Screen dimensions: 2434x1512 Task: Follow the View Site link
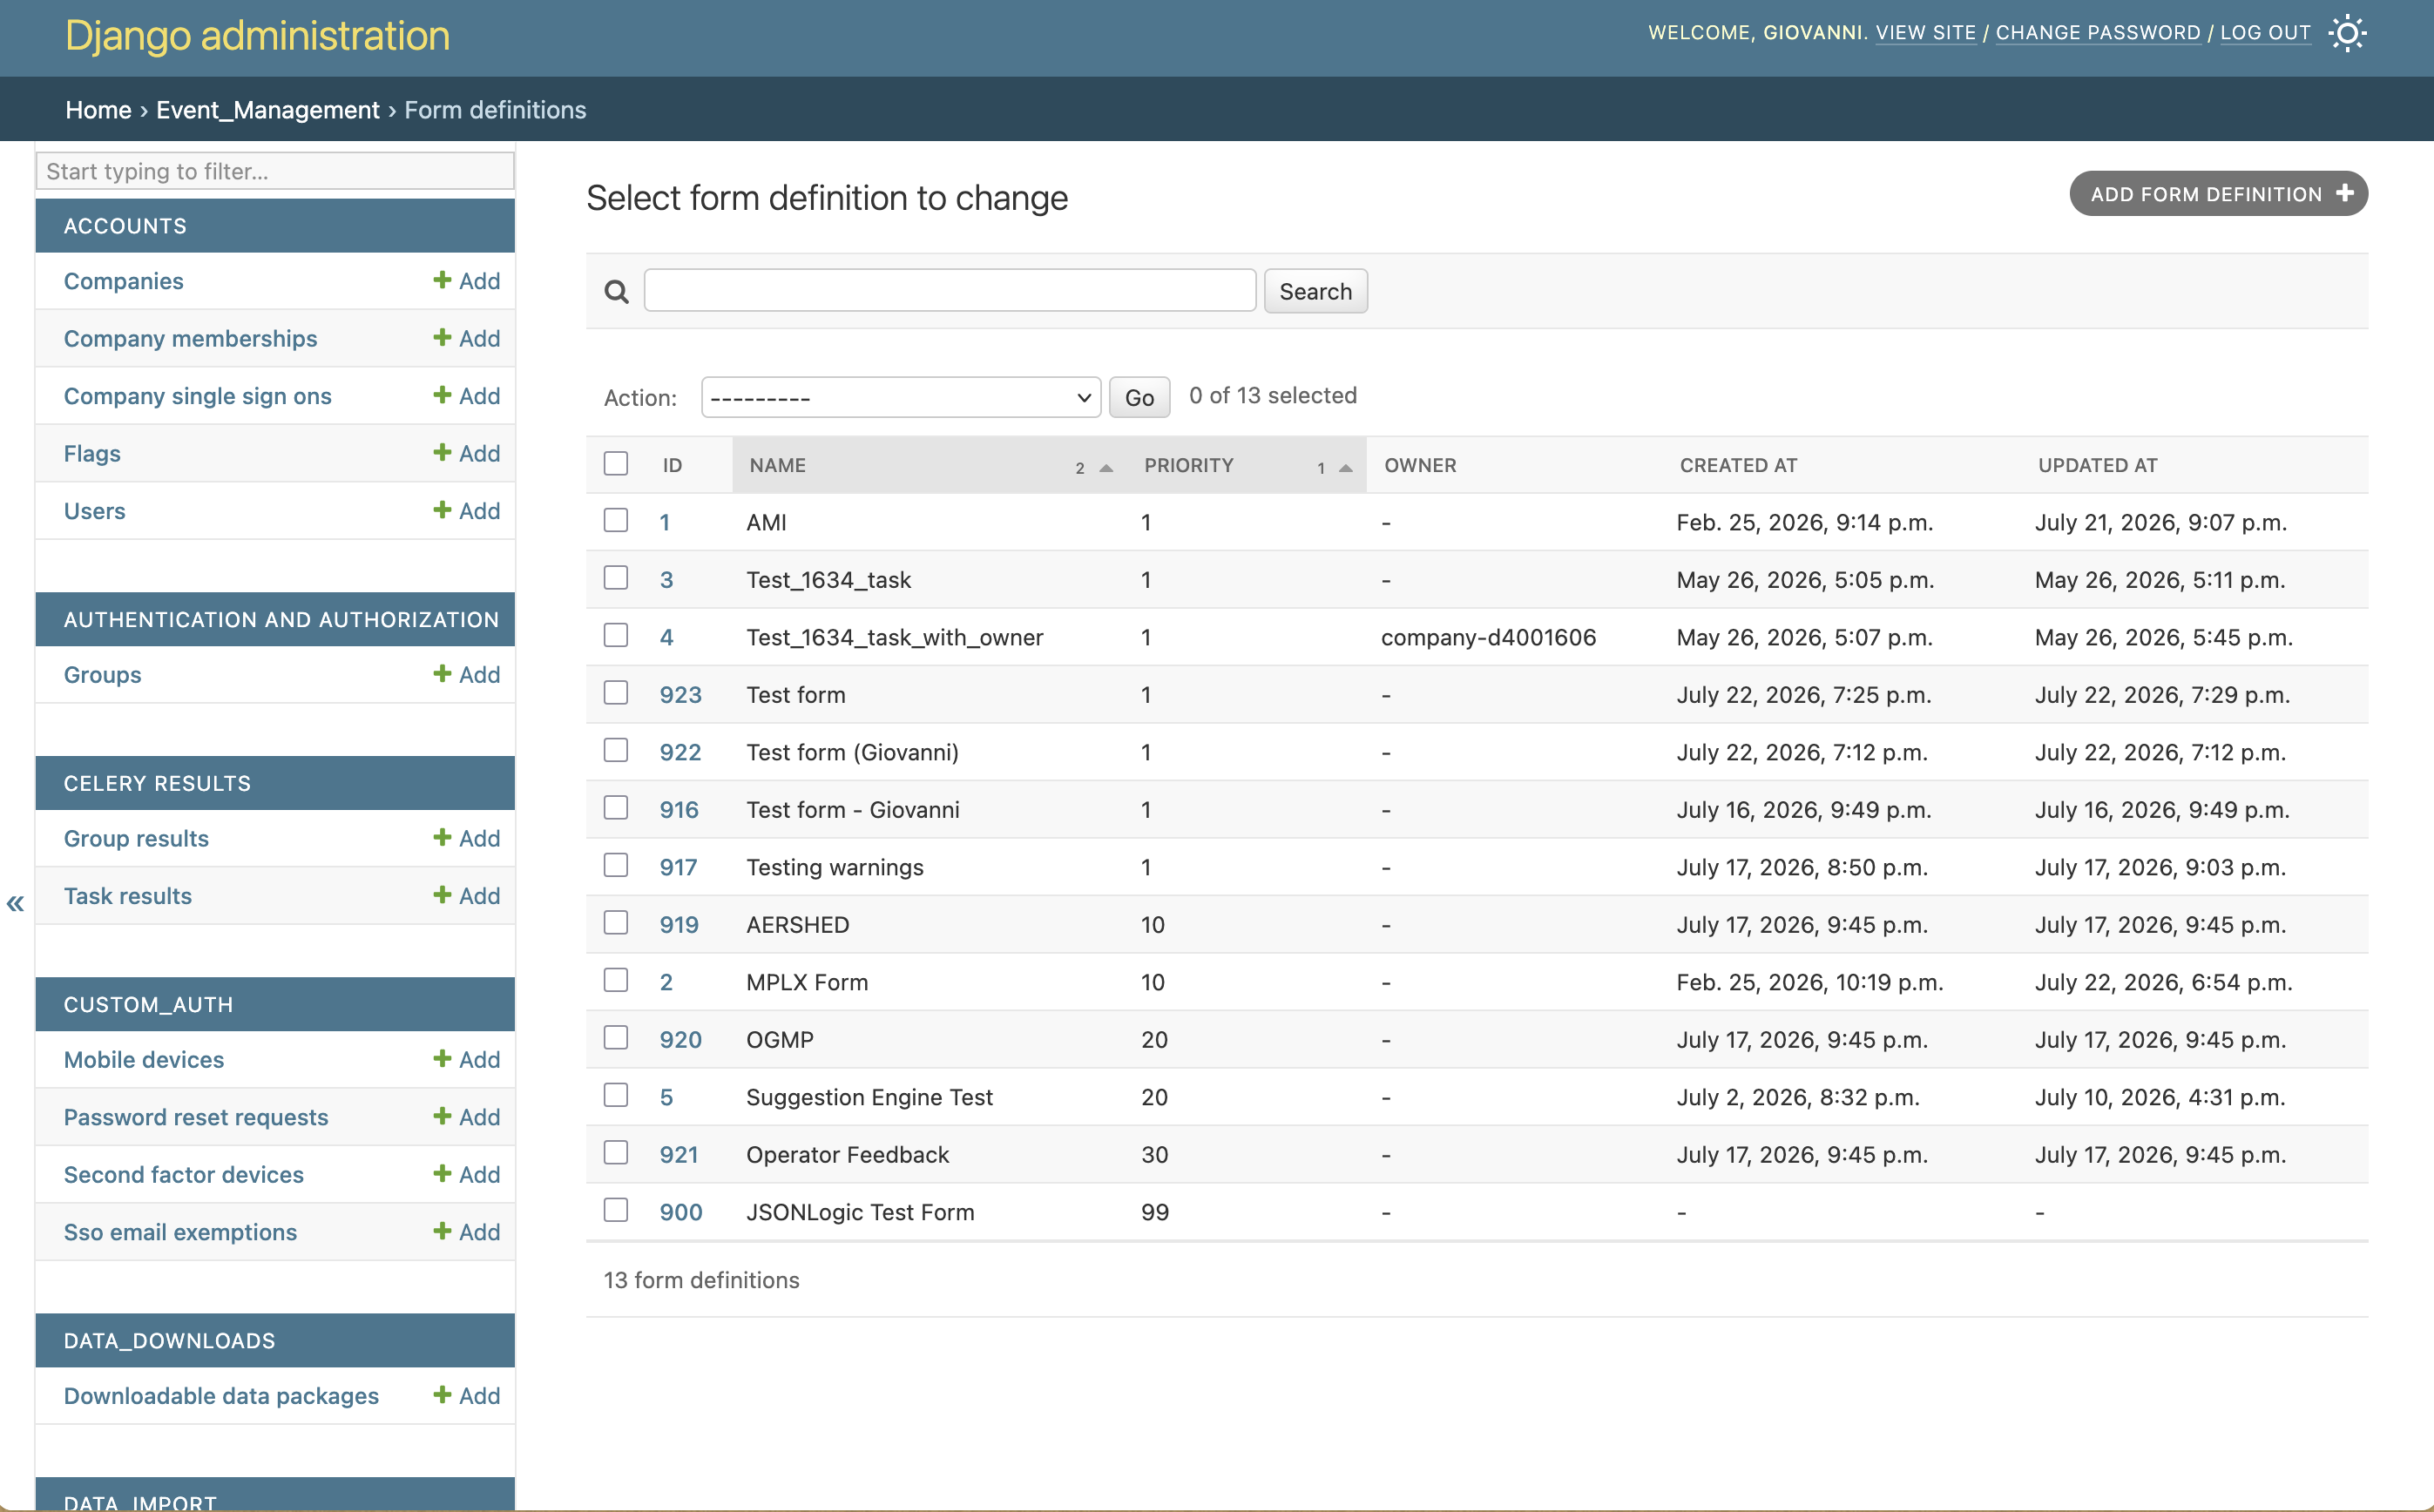[x=1925, y=33]
